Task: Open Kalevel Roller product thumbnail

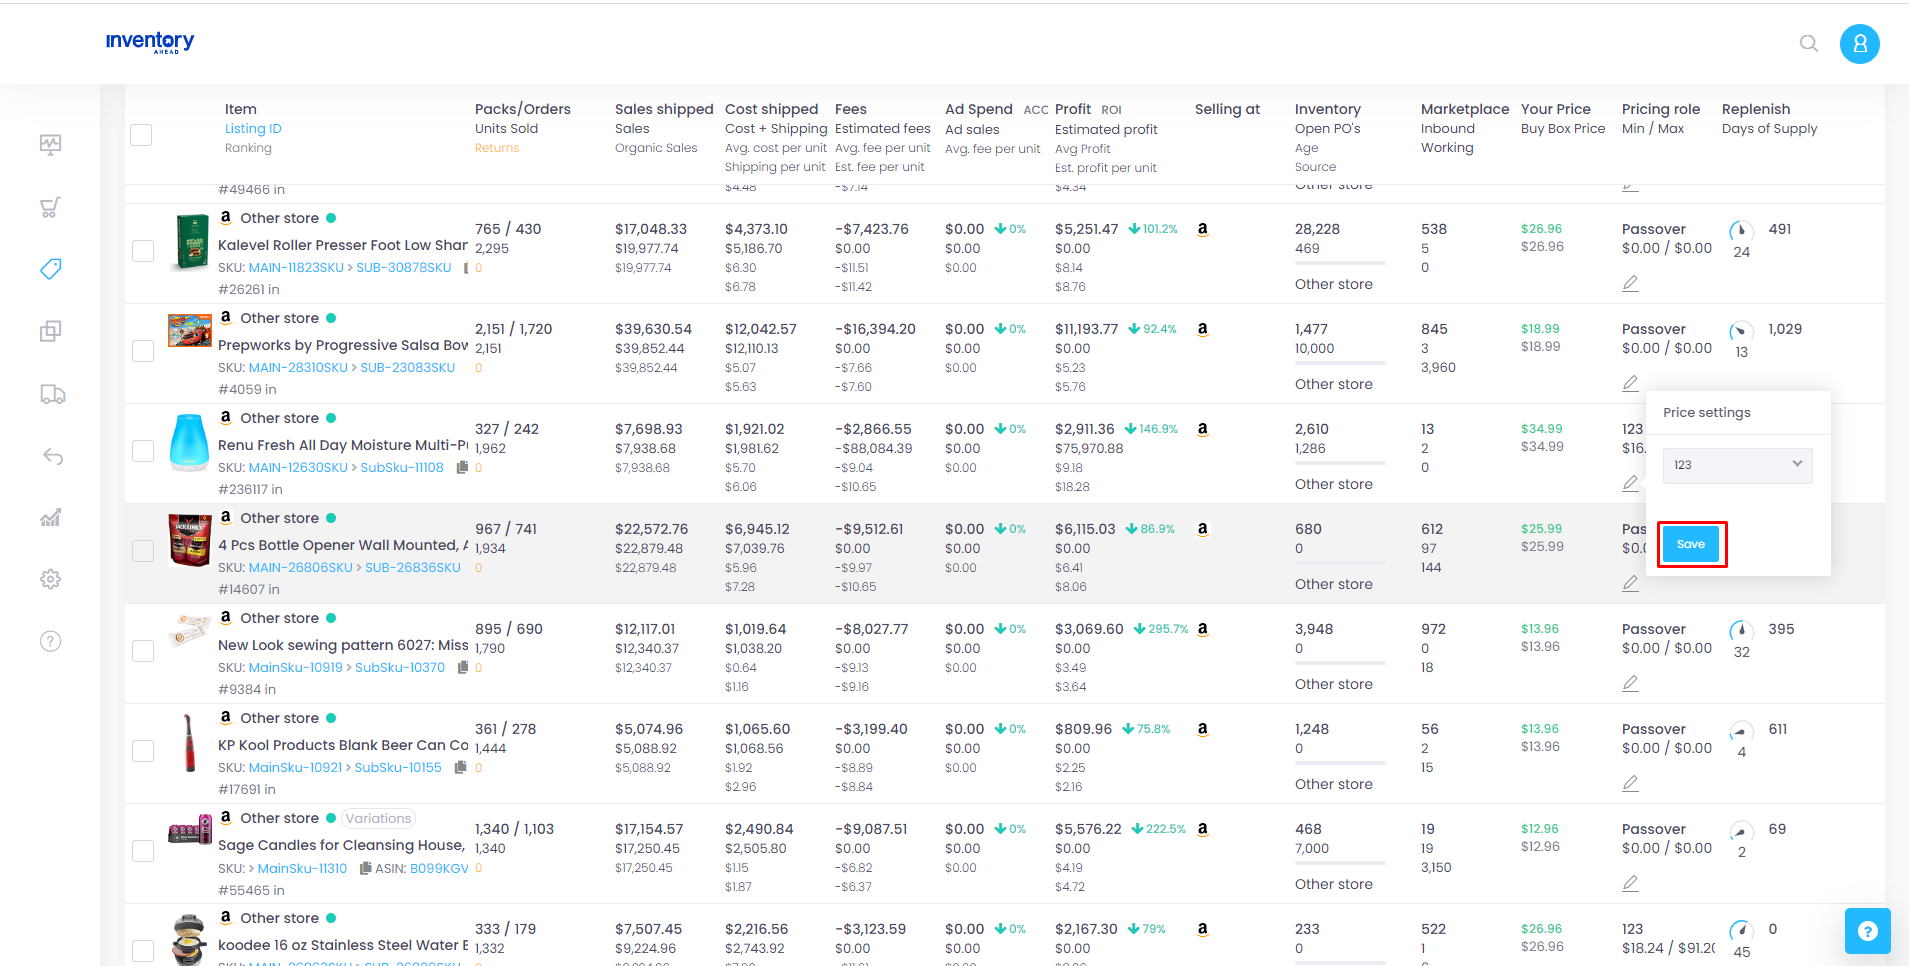Action: click(190, 241)
